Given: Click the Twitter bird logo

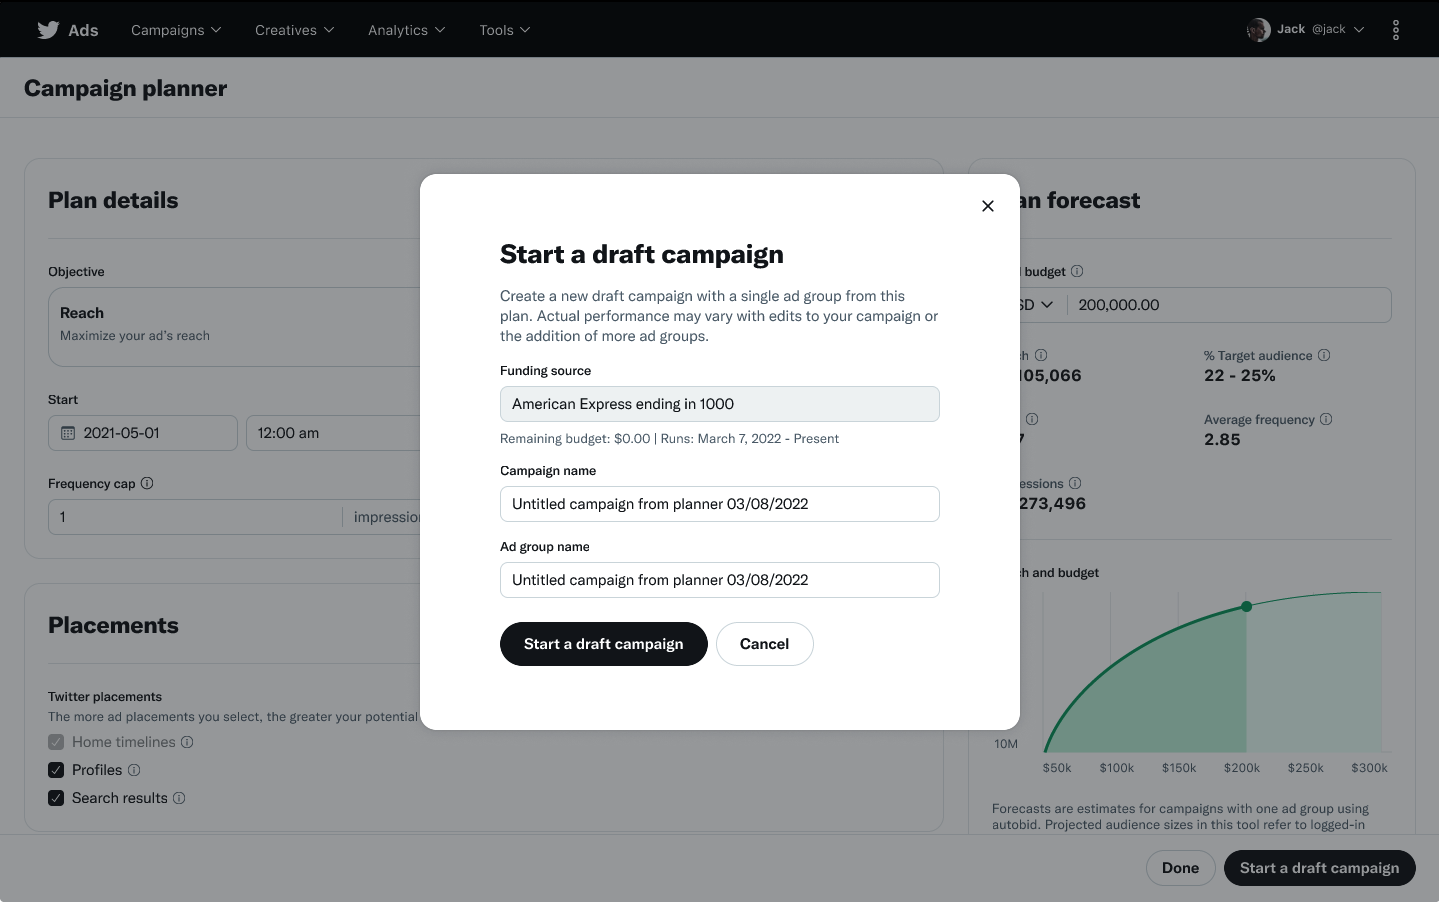Looking at the screenshot, I should 48,30.
